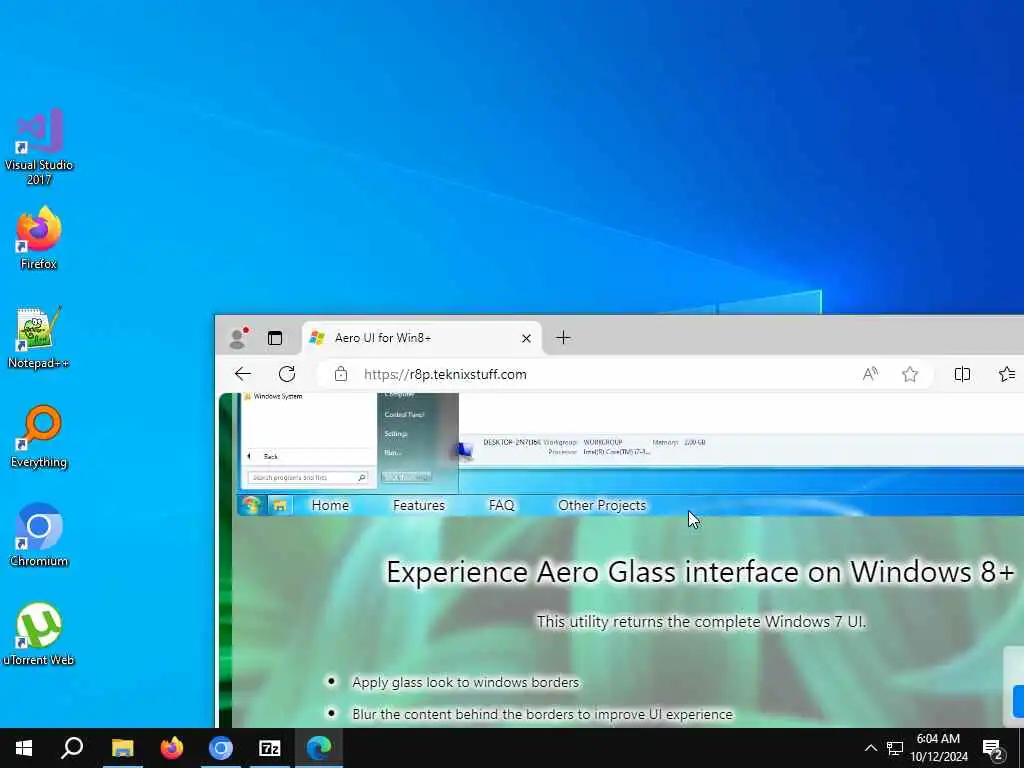This screenshot has height=768, width=1024.
Task: Close the Aero UI for Win8+ tab
Action: (526, 338)
